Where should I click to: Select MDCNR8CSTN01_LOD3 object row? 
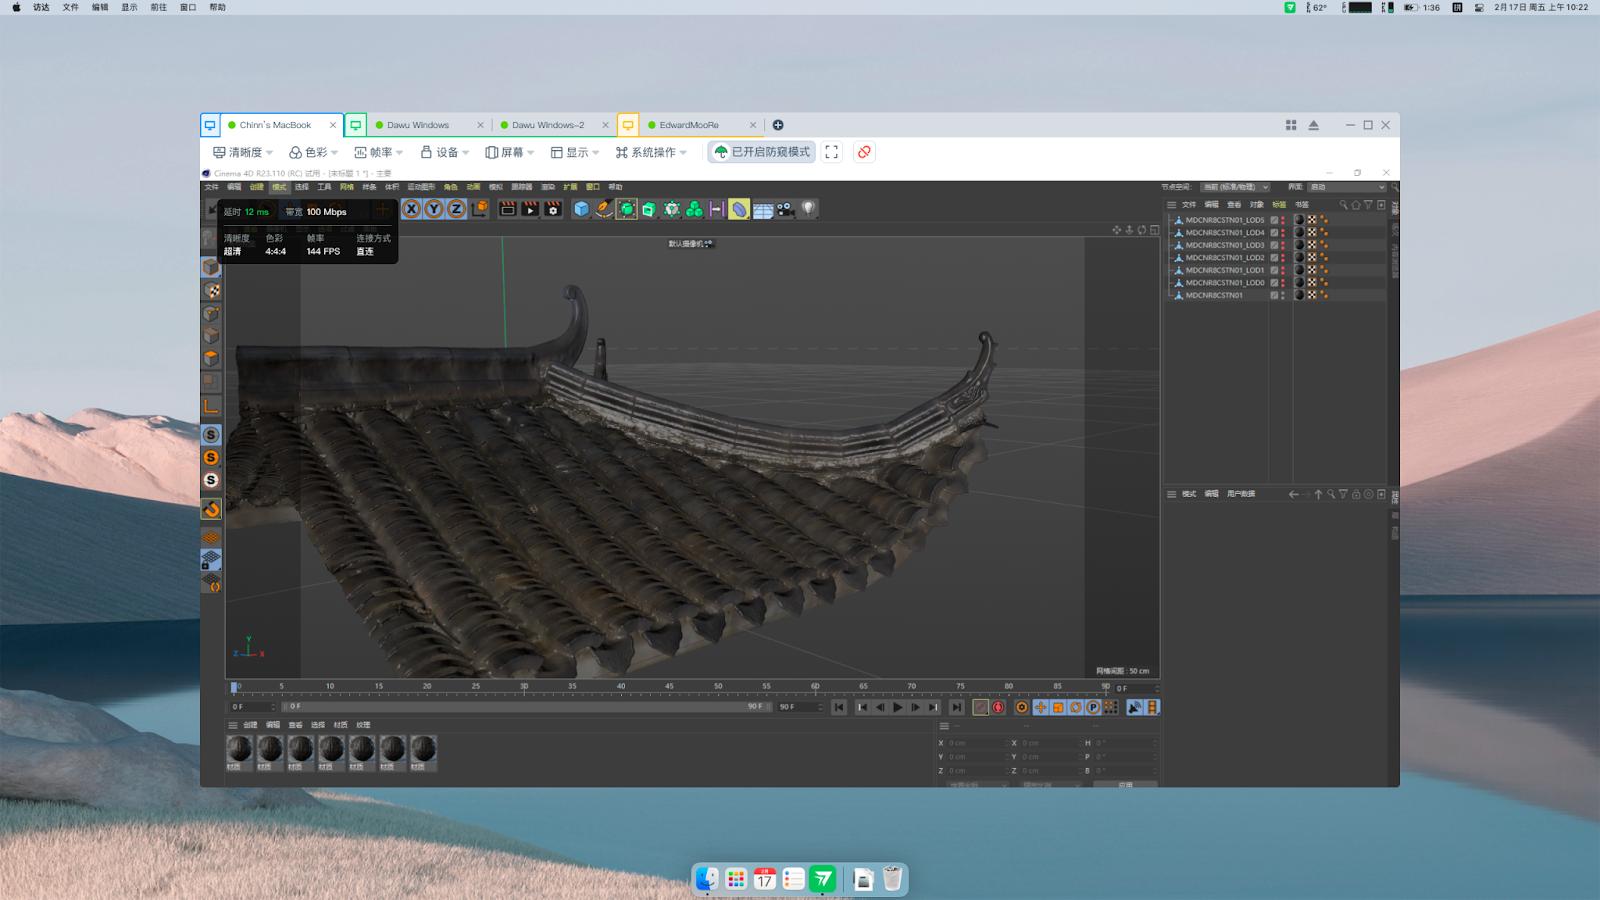[1225, 245]
